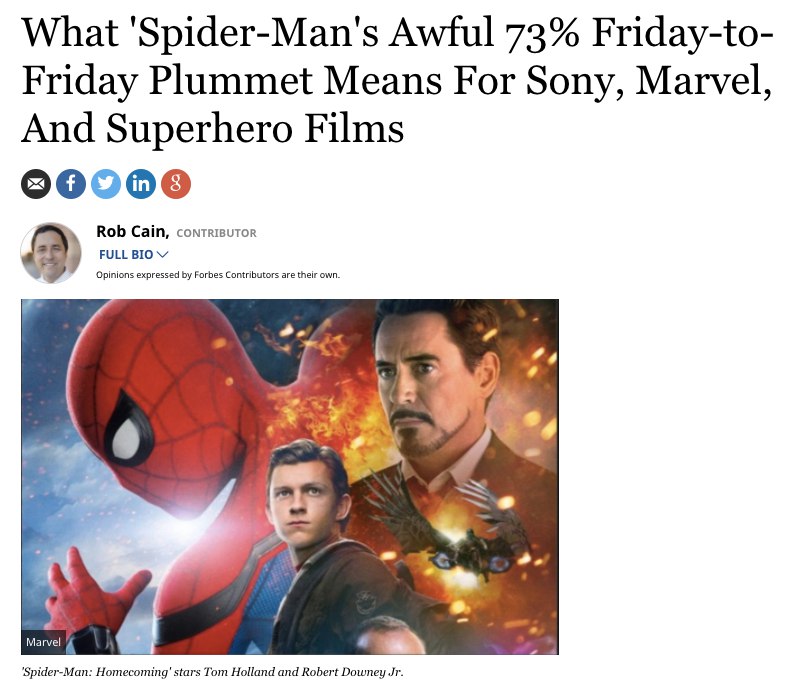The image size is (807, 688).
Task: Click the chevron arrow beside Full Bio
Action: [x=163, y=254]
